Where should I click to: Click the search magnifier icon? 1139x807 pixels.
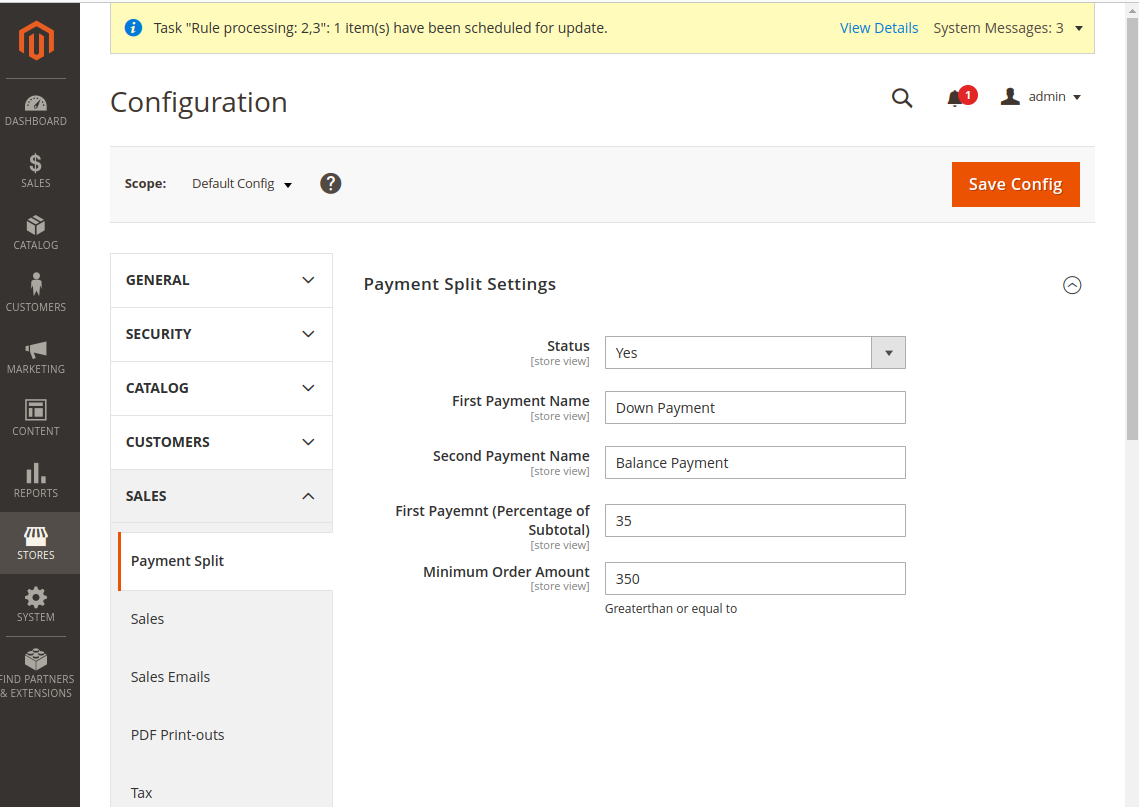902,98
